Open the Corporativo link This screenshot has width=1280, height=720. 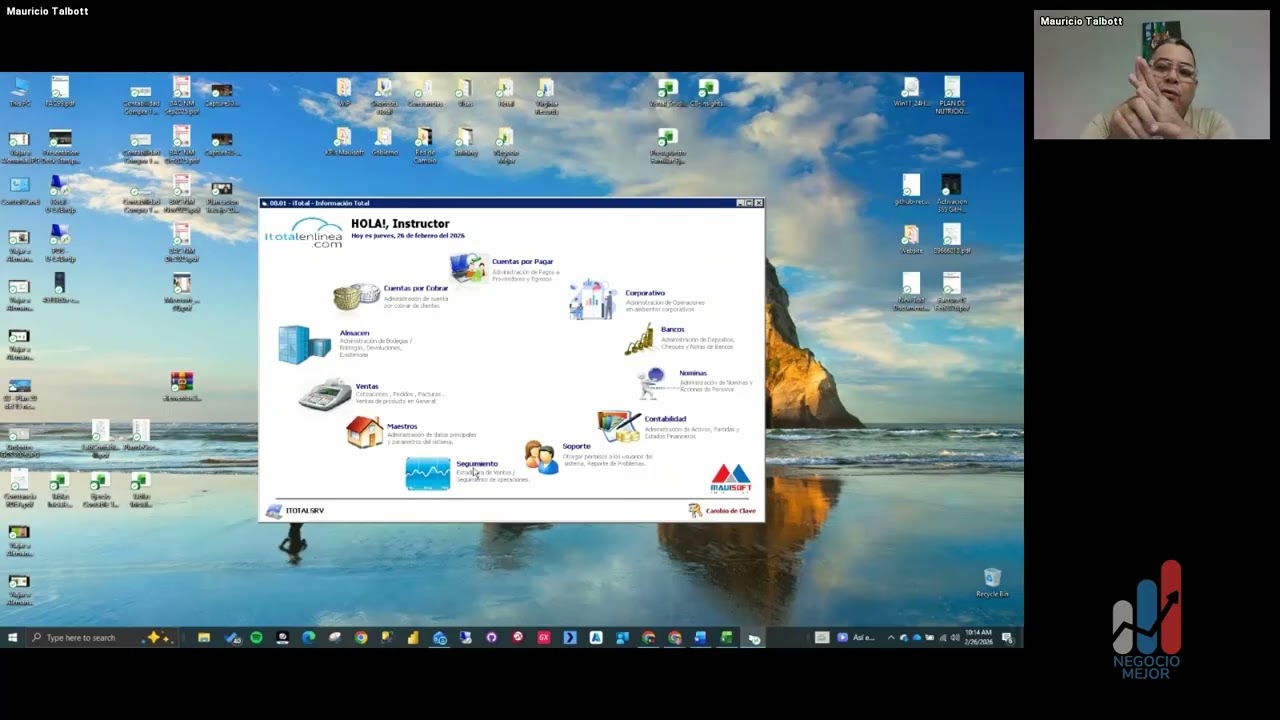(645, 293)
